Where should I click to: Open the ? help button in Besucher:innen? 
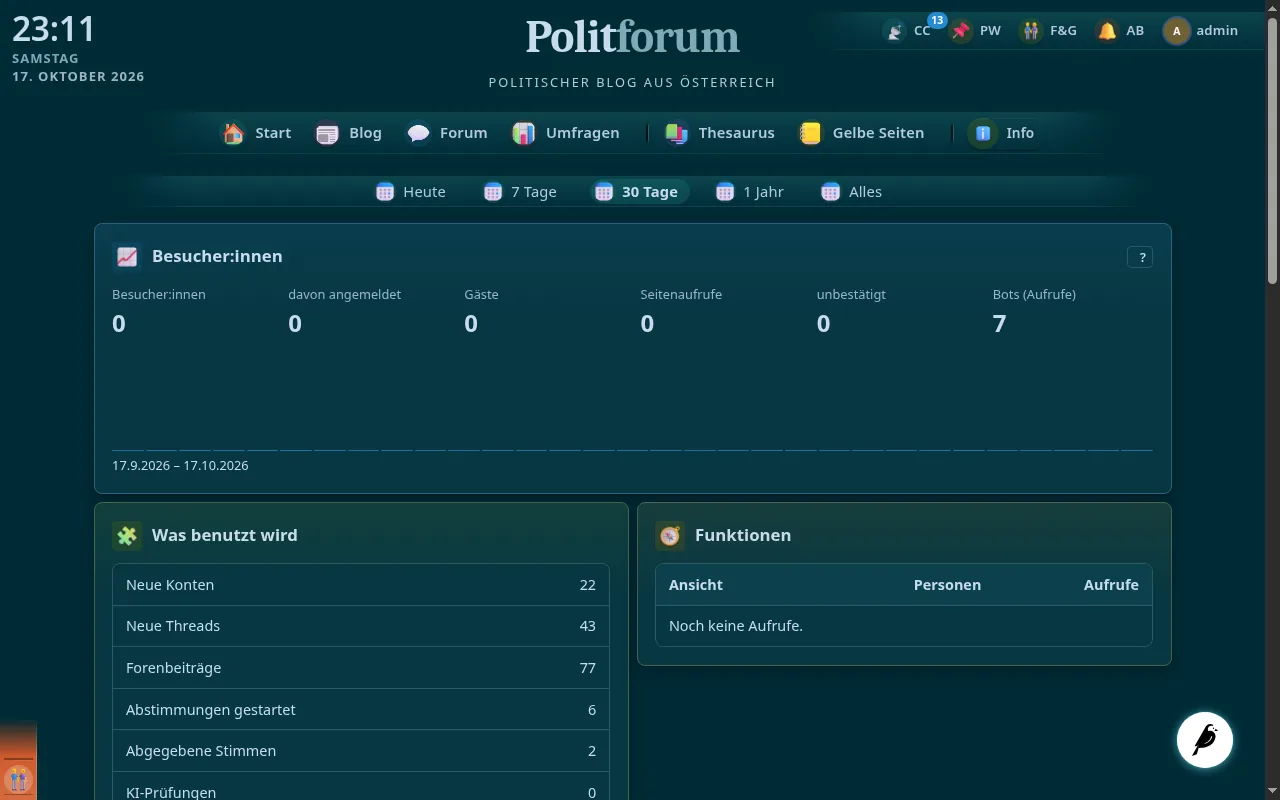(x=1140, y=257)
